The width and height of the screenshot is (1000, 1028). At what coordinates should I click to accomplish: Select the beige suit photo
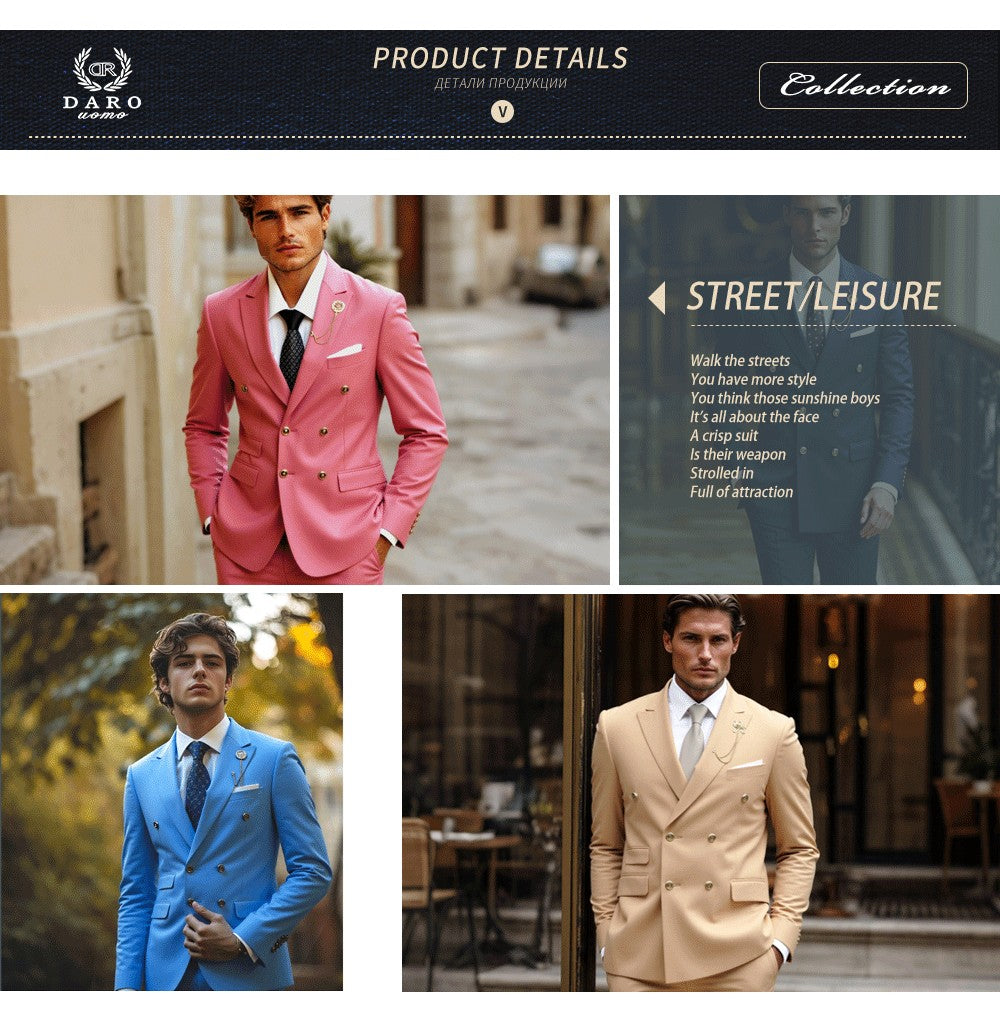point(701,793)
